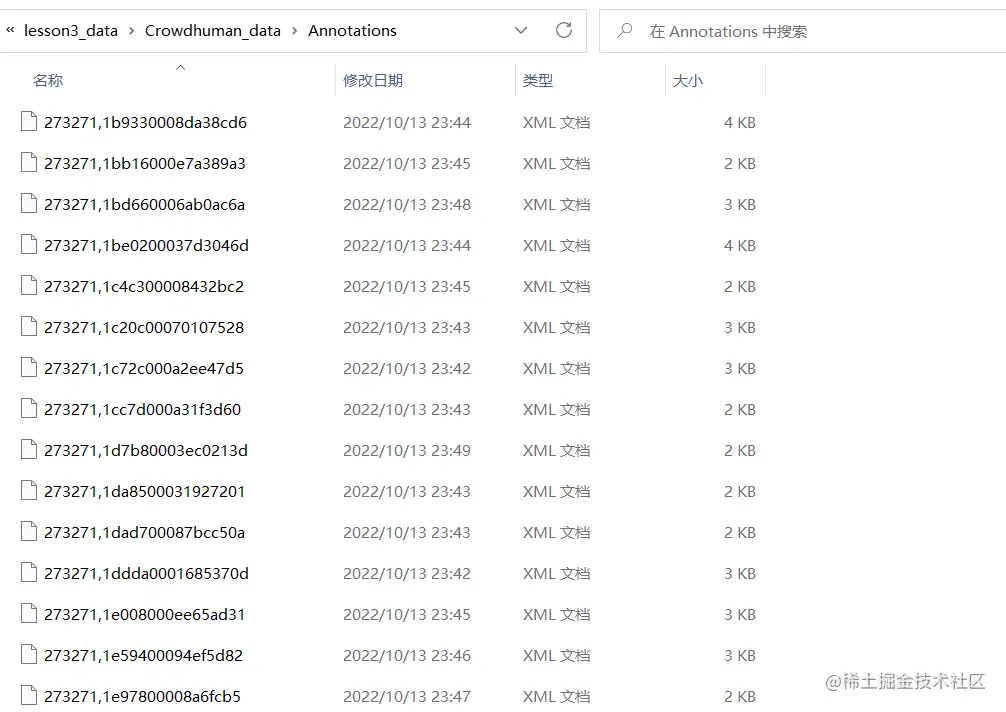Sort by the 大小 column header
Screen dimensions: 1006x712
pos(688,81)
